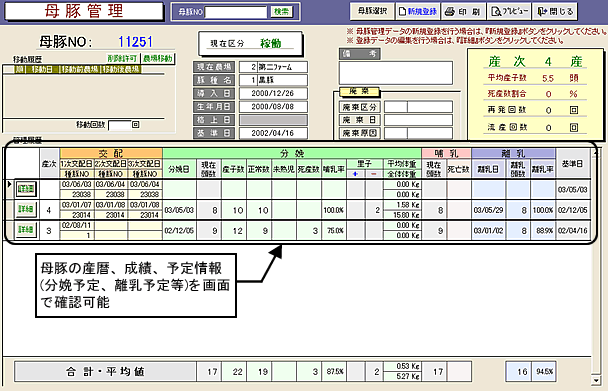This screenshot has width=608, height=391.
Task: Click the 平均産子数 value 5.5
Action: 548,78
